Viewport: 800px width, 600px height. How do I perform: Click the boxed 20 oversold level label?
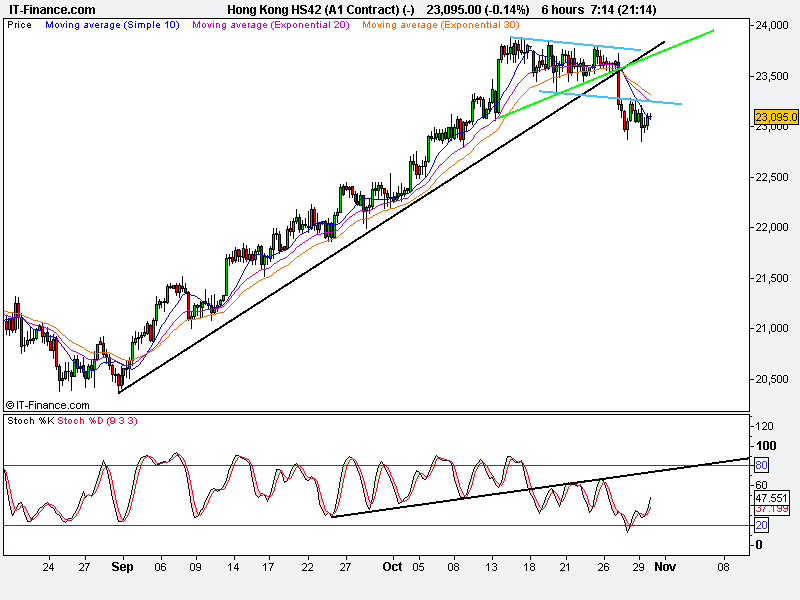point(762,525)
